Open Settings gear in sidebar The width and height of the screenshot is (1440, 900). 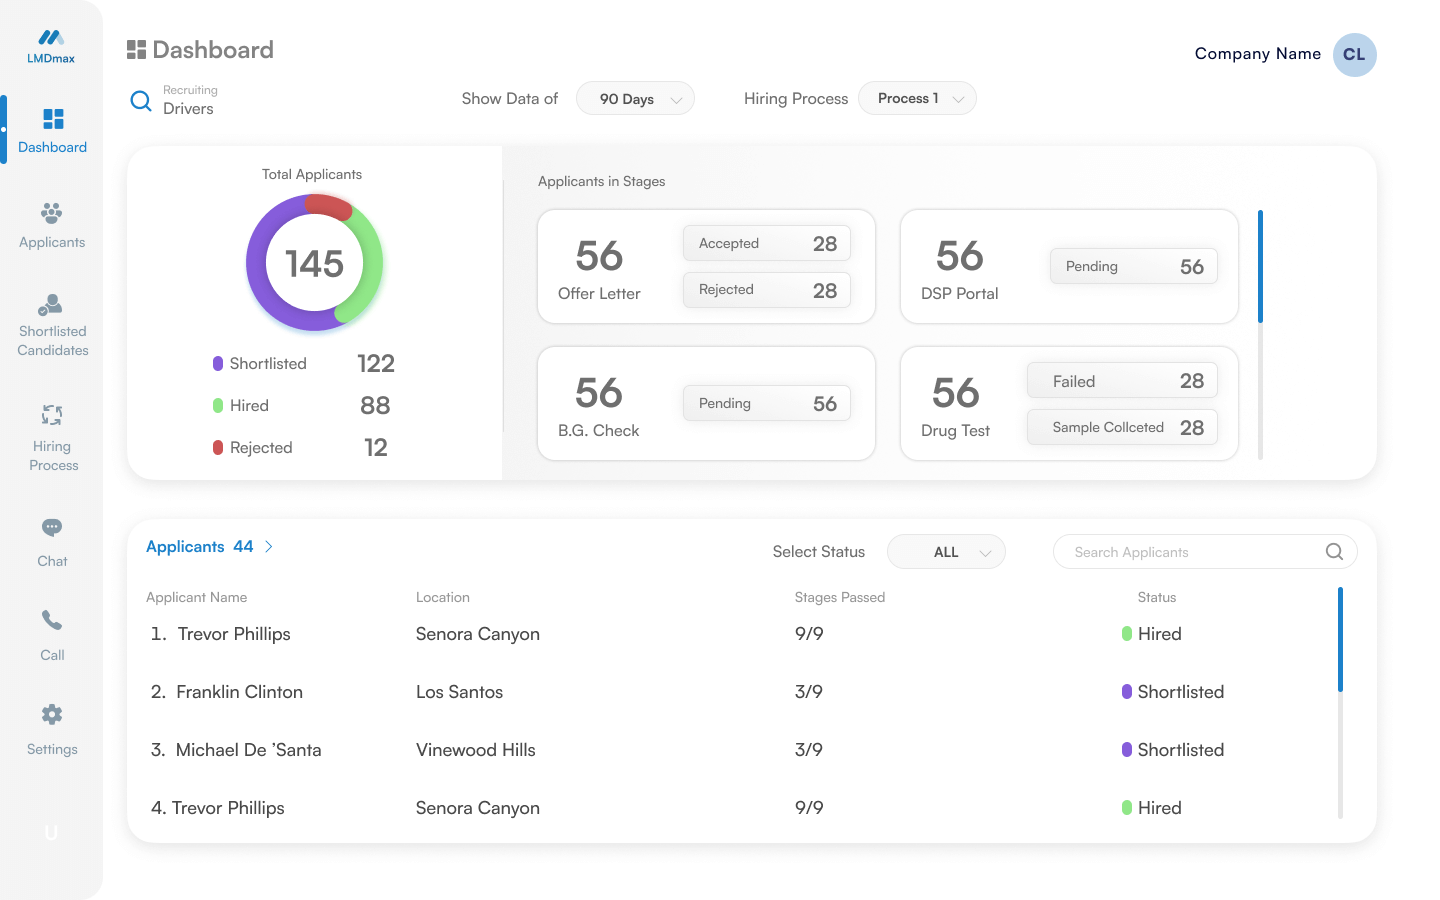click(52, 715)
